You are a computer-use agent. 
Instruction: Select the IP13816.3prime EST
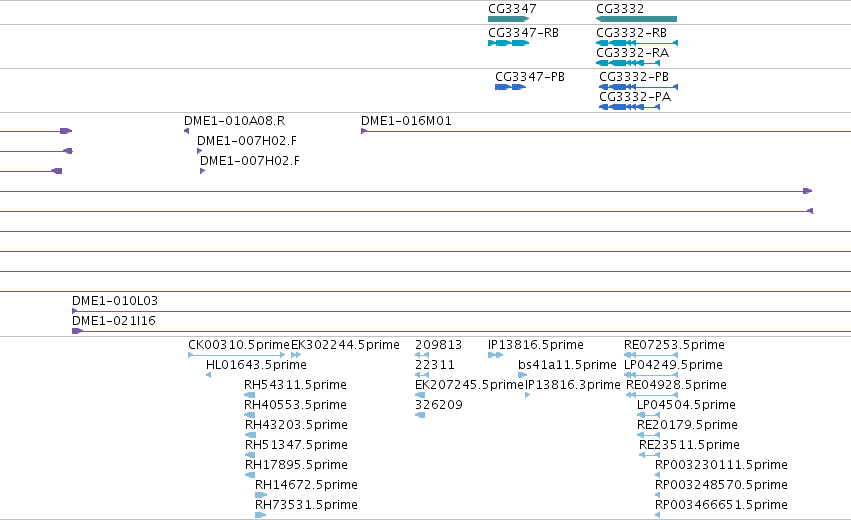point(528,395)
